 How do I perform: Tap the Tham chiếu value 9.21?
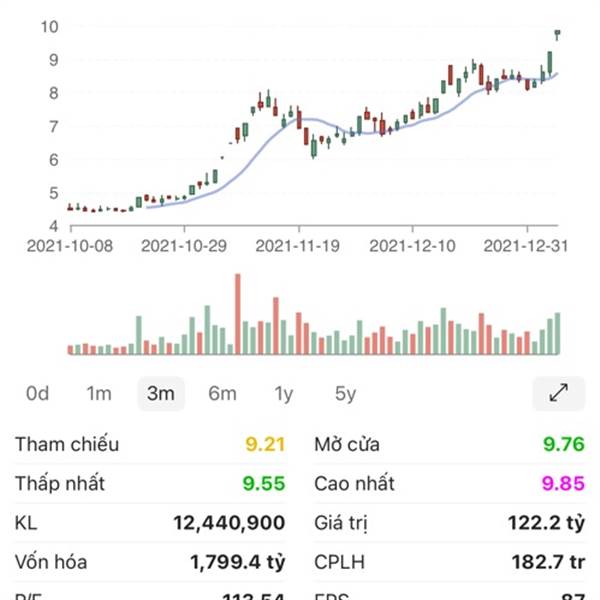(x=265, y=444)
